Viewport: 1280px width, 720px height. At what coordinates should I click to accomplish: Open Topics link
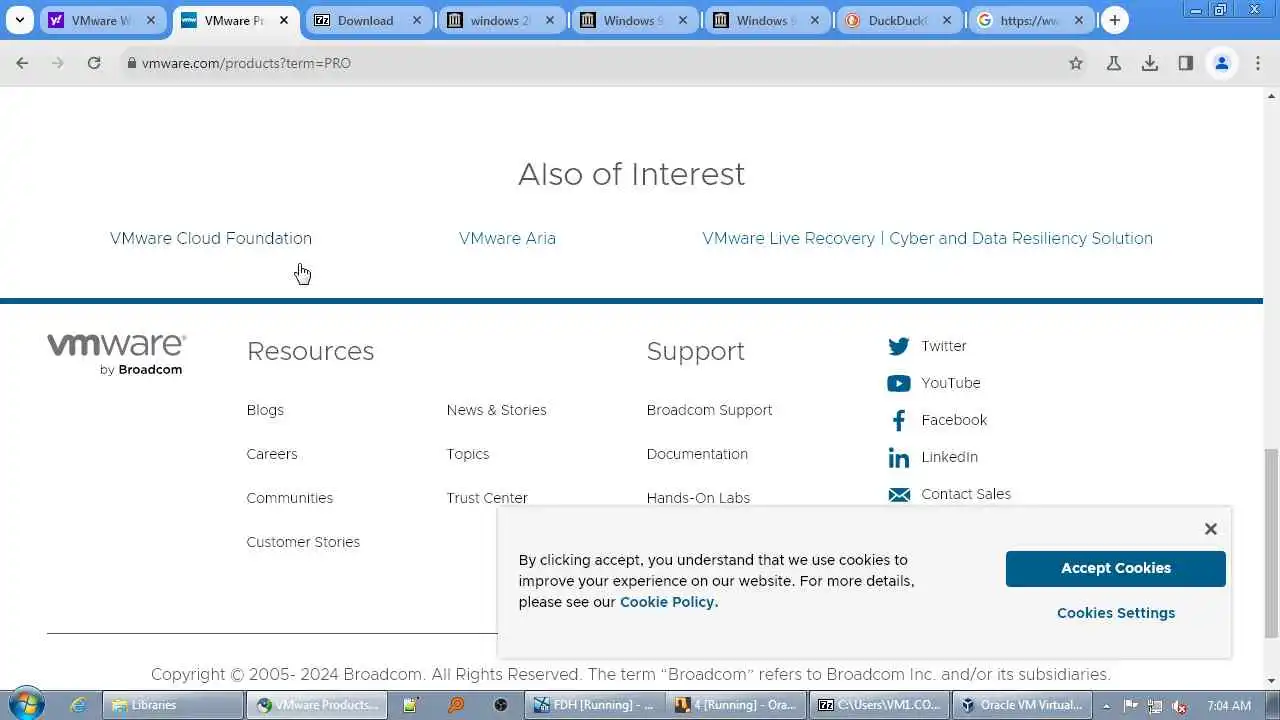point(468,454)
